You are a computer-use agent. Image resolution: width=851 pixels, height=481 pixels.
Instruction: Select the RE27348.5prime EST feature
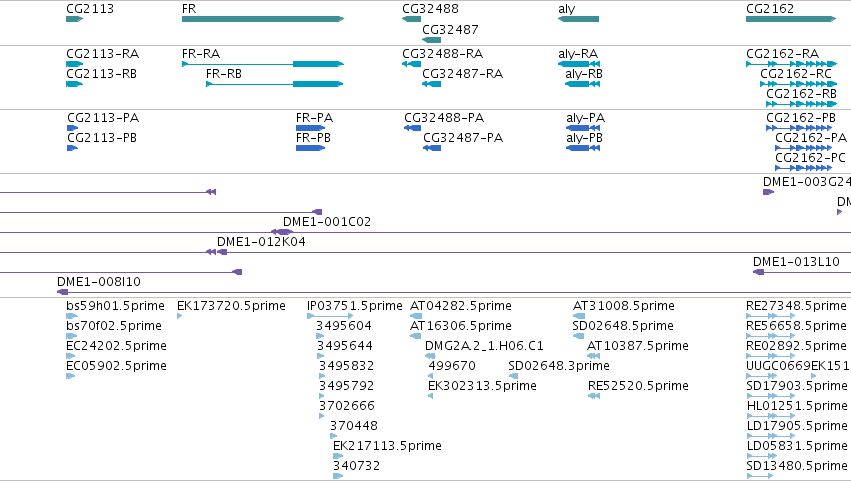pos(770,316)
